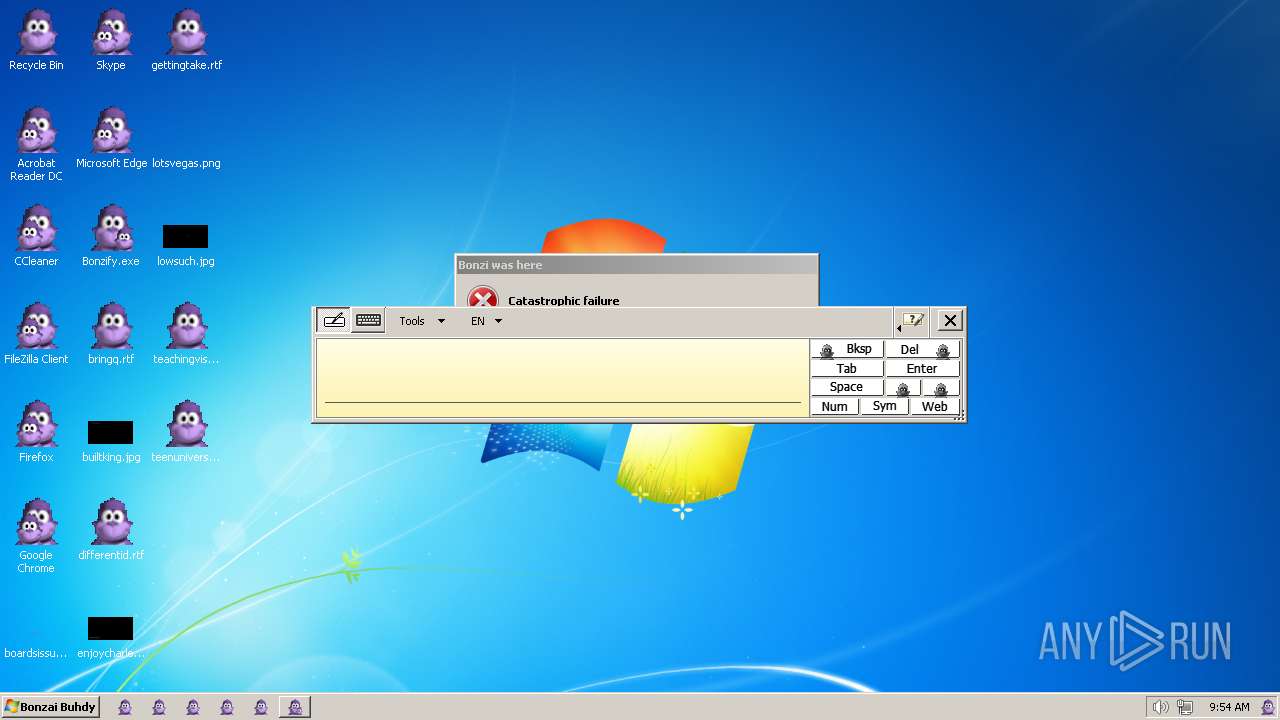Toggle the Web quick keys pad

click(x=935, y=406)
